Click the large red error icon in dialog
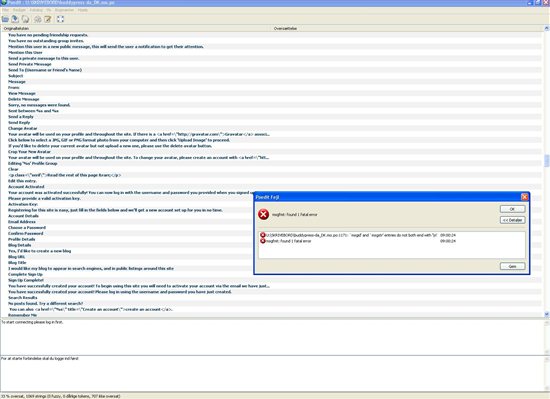Viewport: 550px width, 399px height. tap(263, 214)
